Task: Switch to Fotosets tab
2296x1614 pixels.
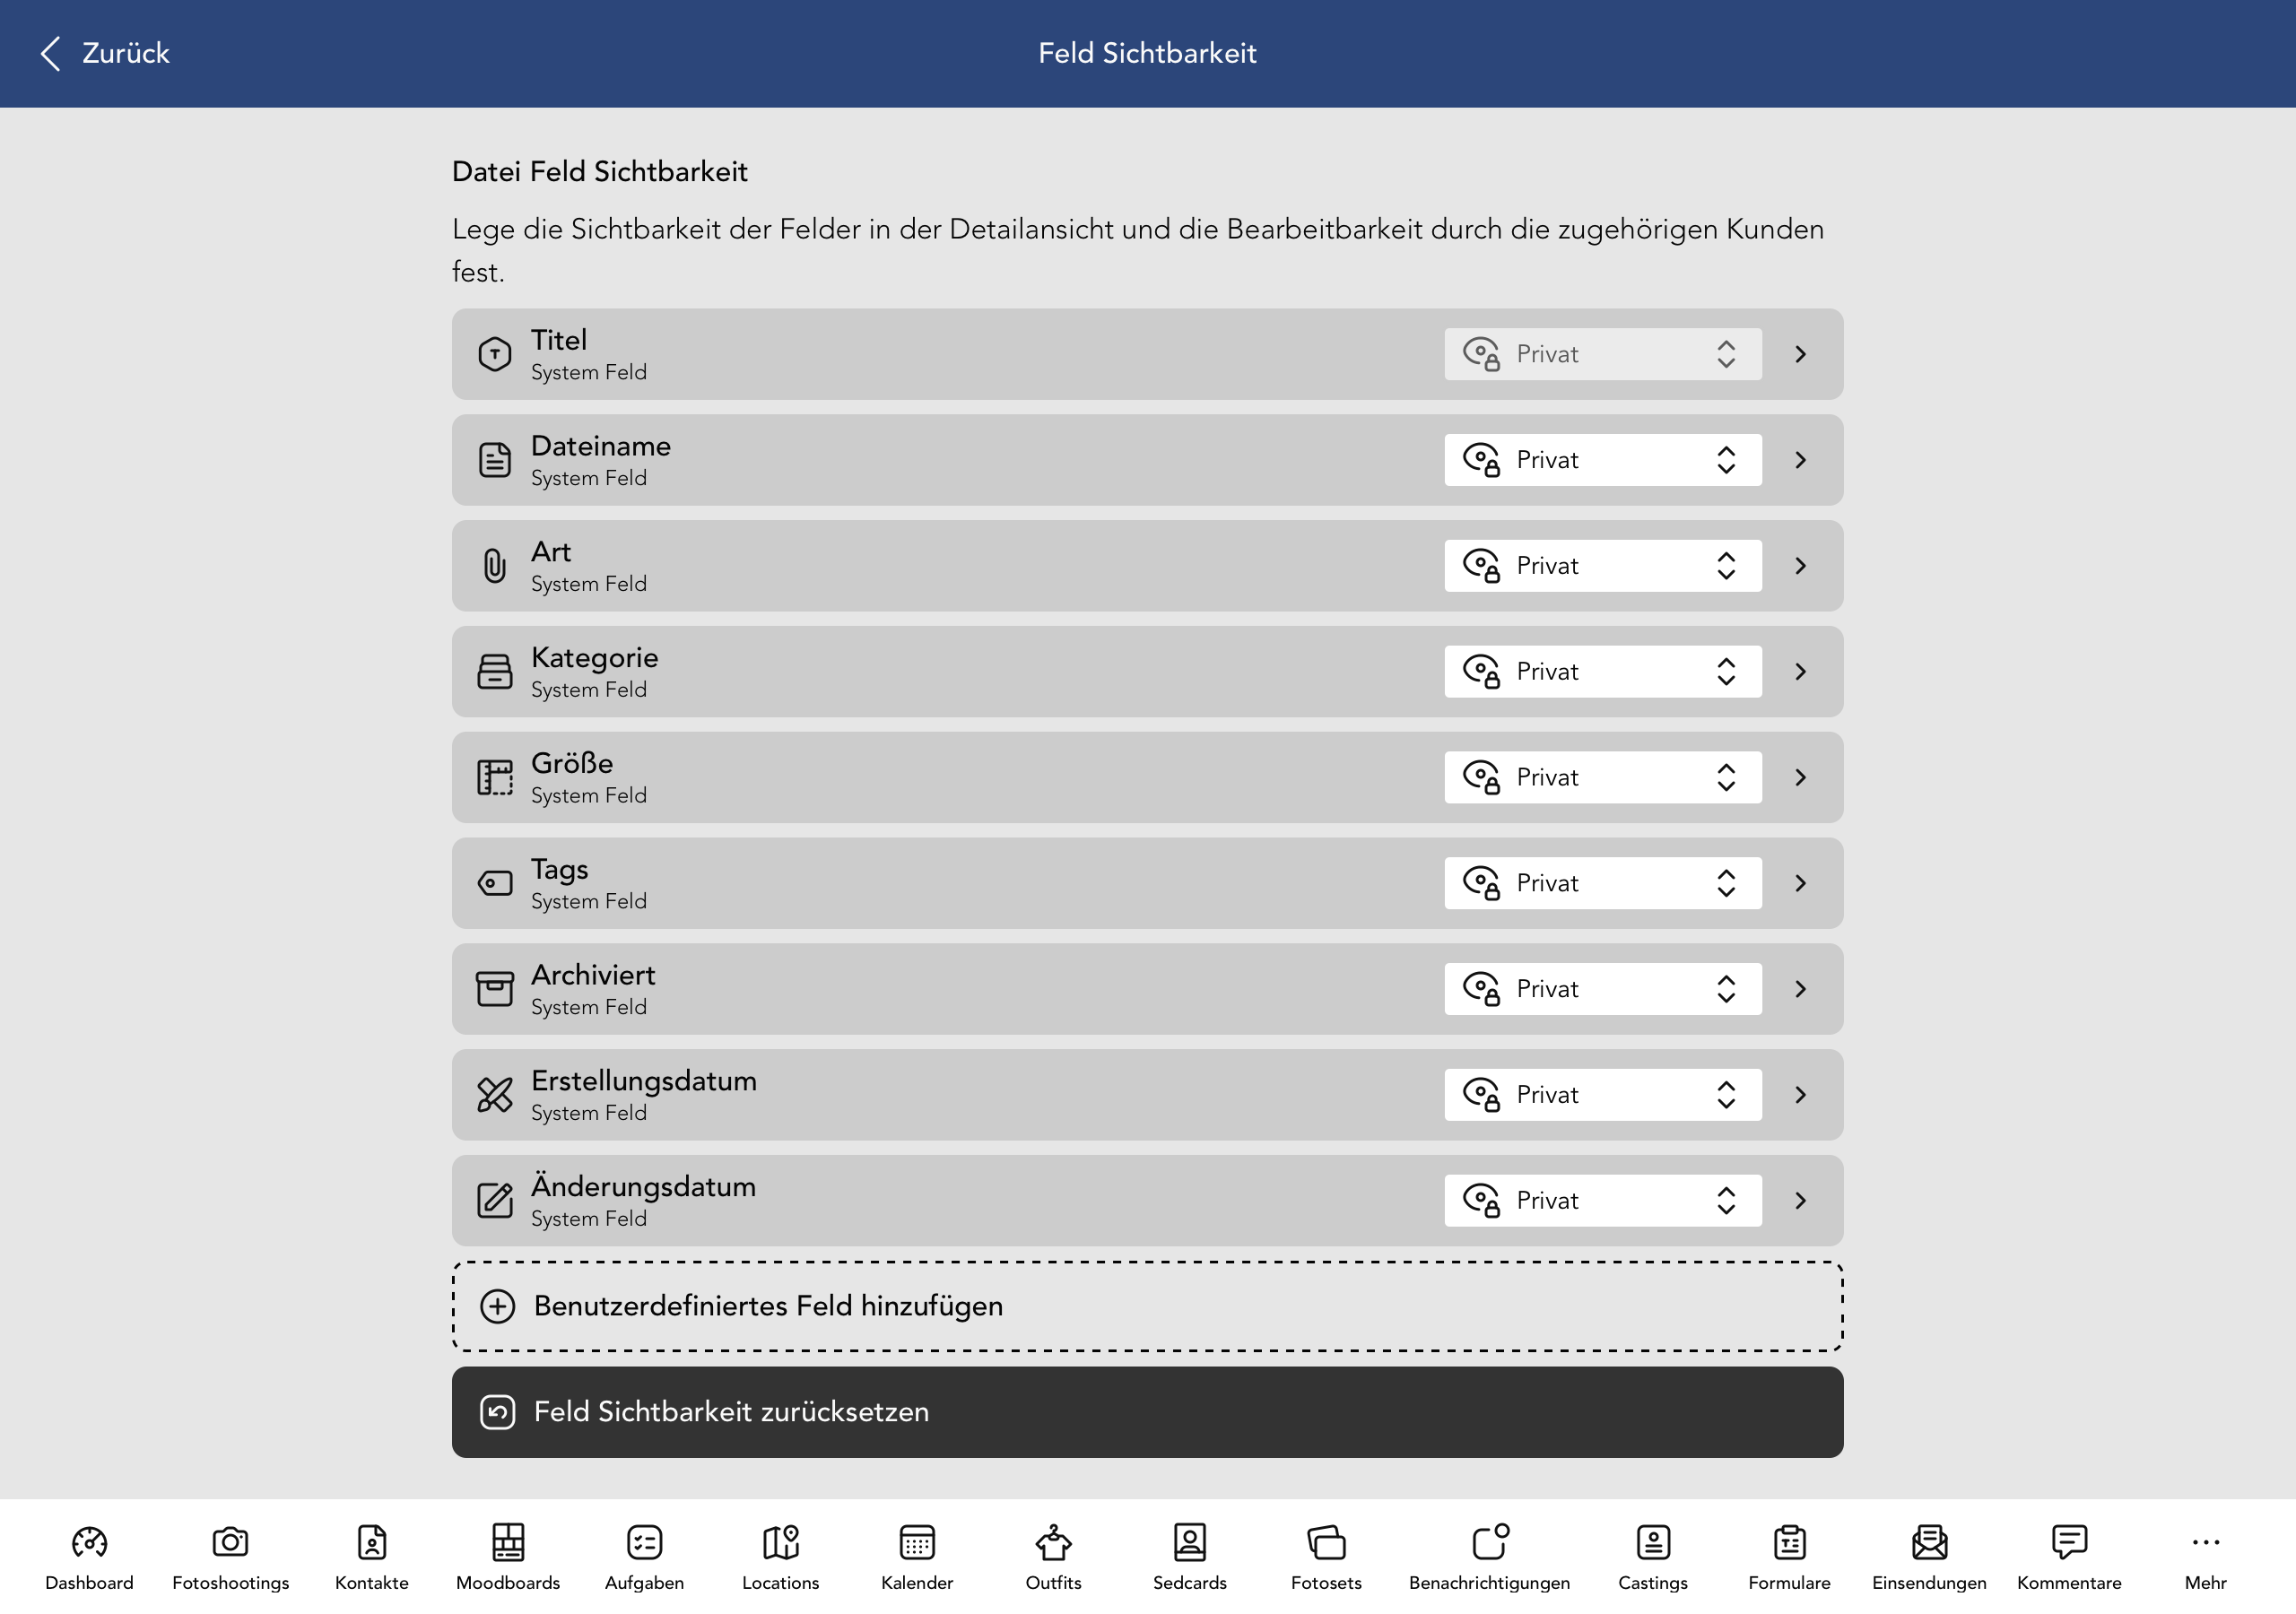Action: tap(1327, 1557)
